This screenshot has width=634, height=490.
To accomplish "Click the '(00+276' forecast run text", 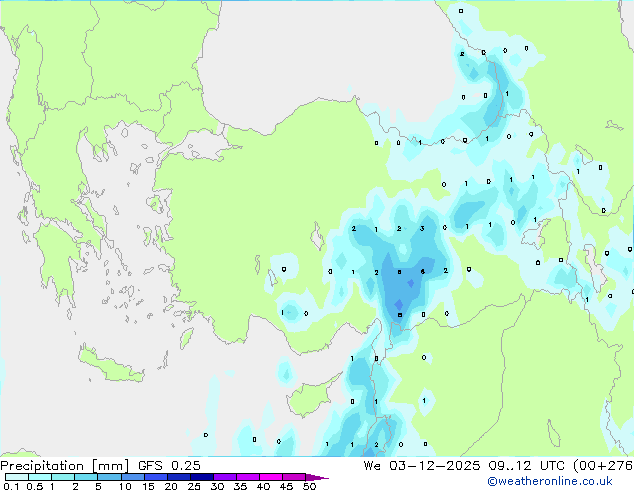I will [x=603, y=466].
